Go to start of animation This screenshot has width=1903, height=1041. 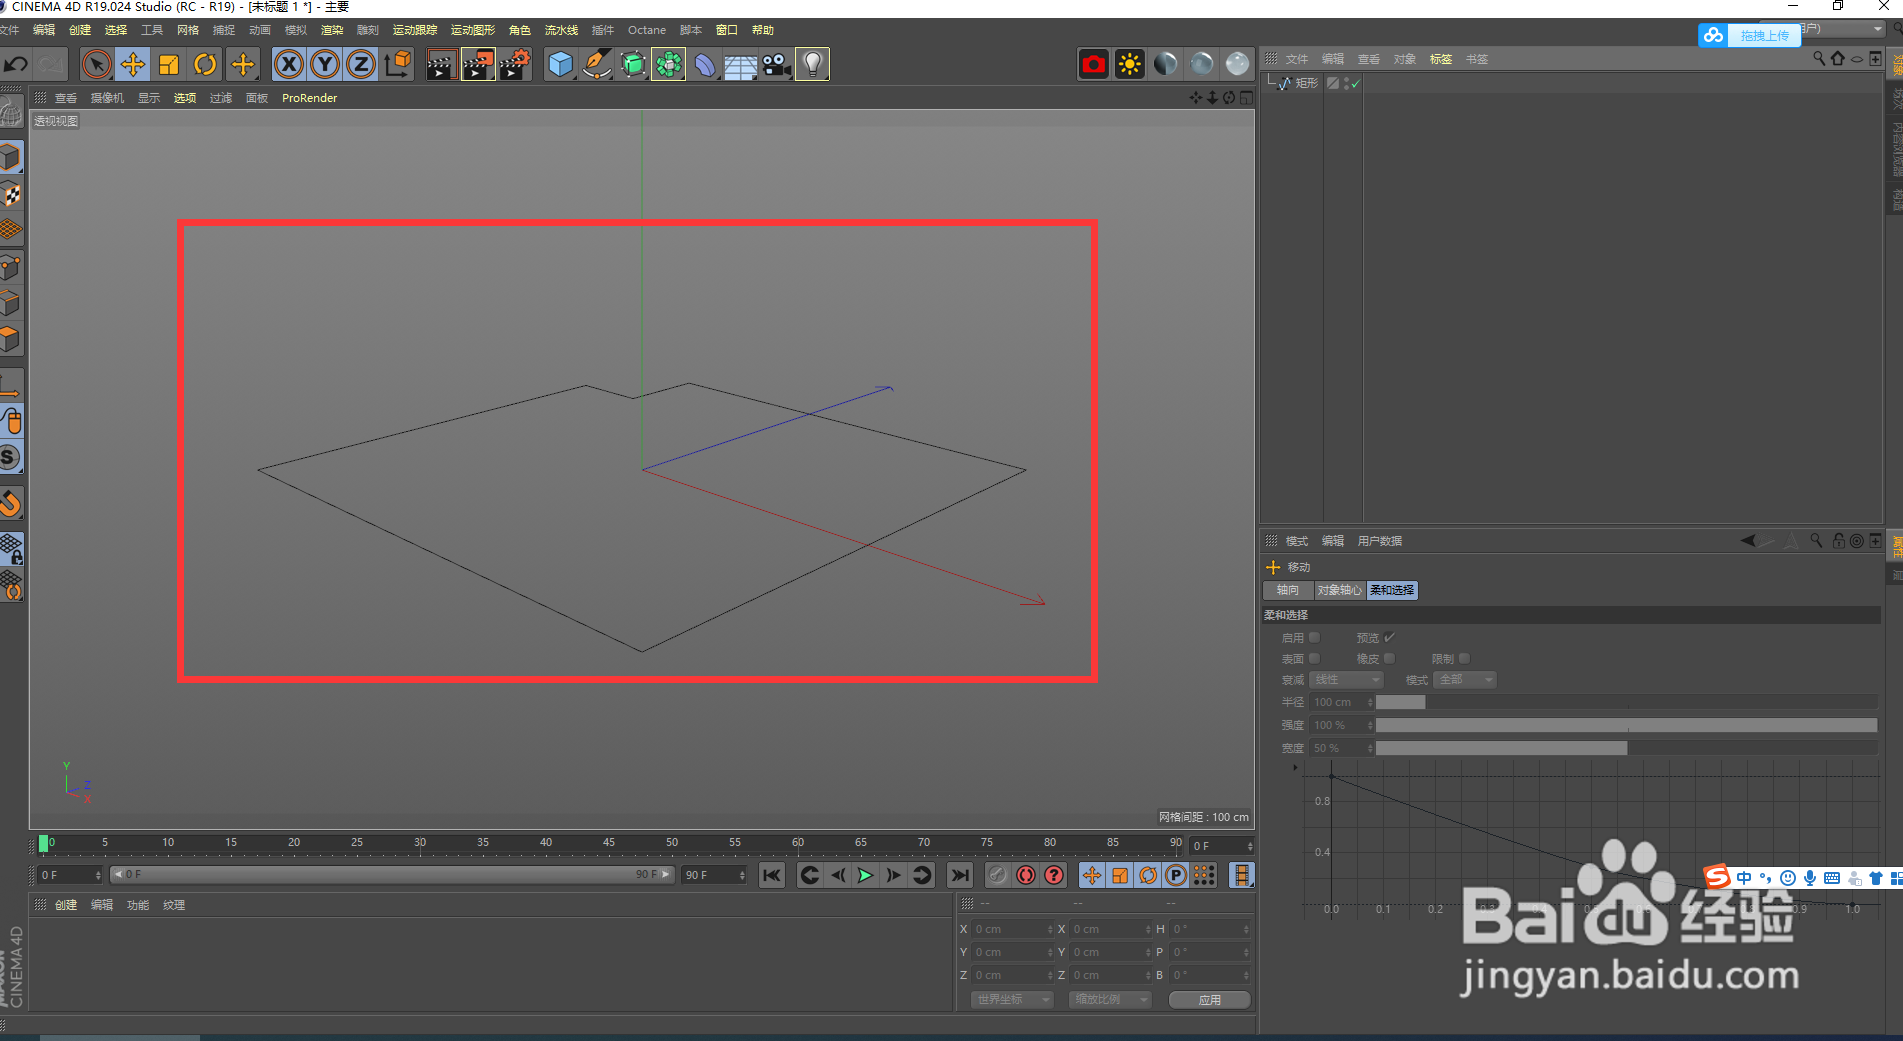(771, 875)
